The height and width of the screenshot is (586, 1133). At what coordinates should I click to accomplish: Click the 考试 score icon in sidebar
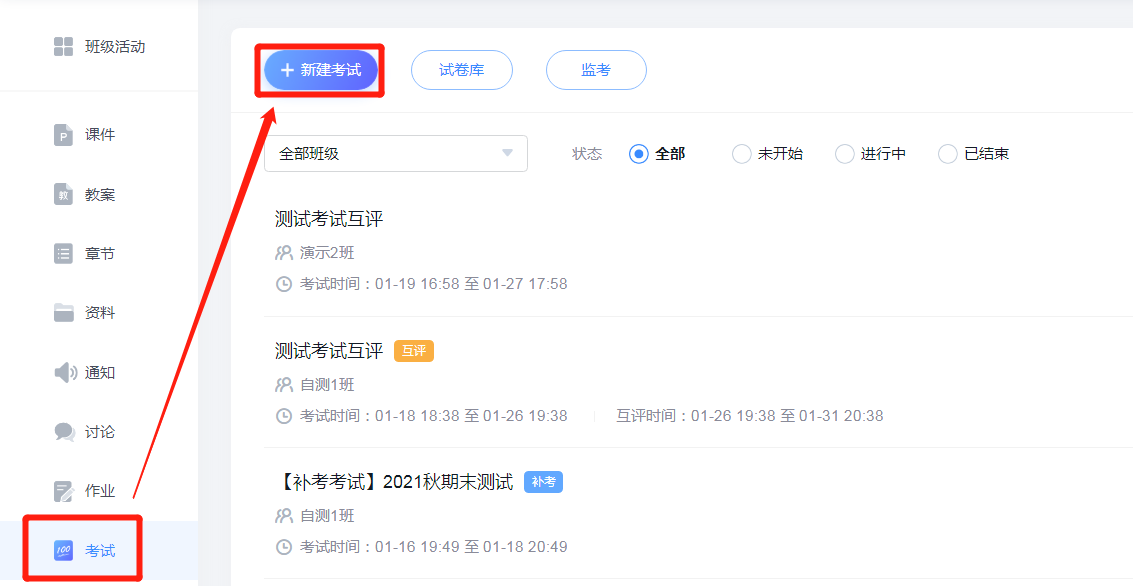click(x=64, y=551)
